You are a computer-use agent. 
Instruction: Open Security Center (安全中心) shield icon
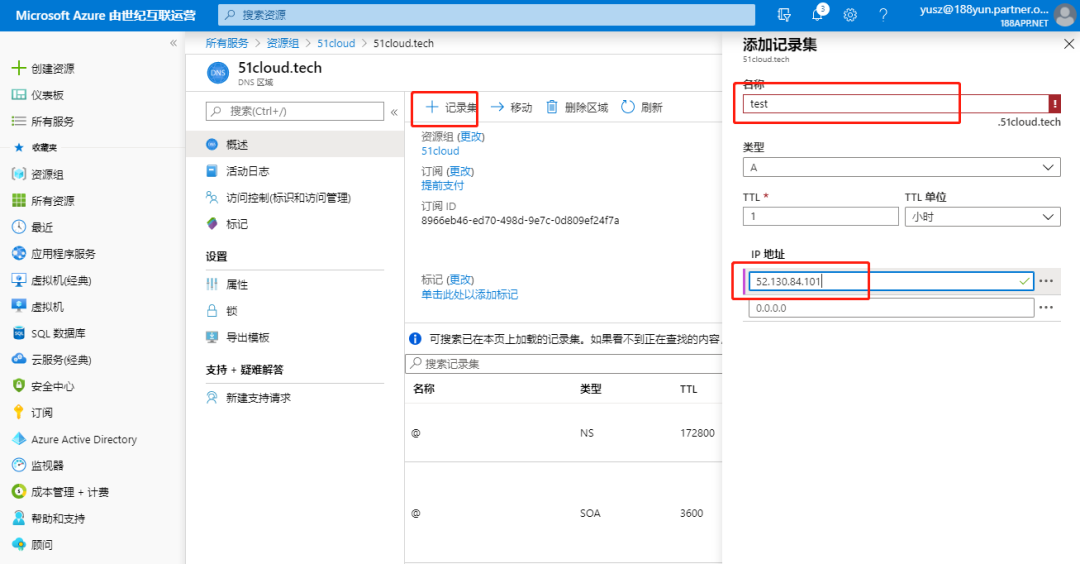(x=19, y=386)
